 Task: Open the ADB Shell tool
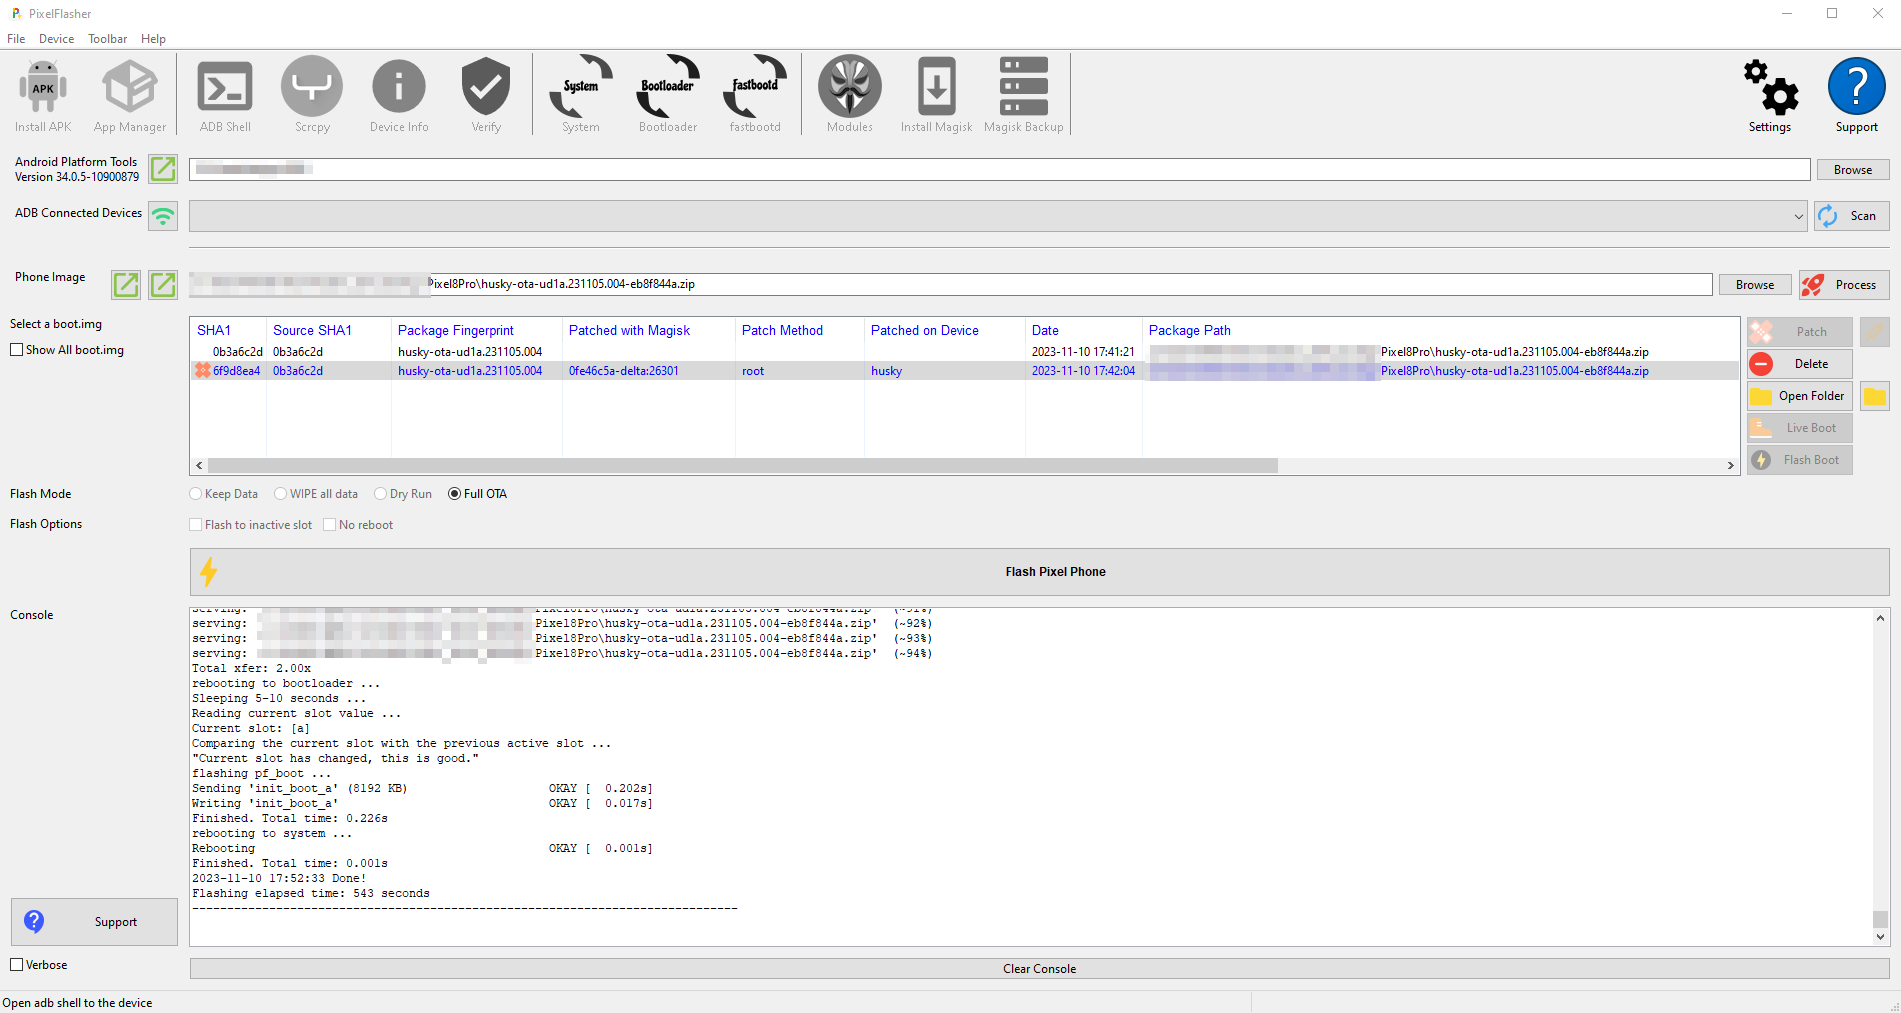point(225,94)
